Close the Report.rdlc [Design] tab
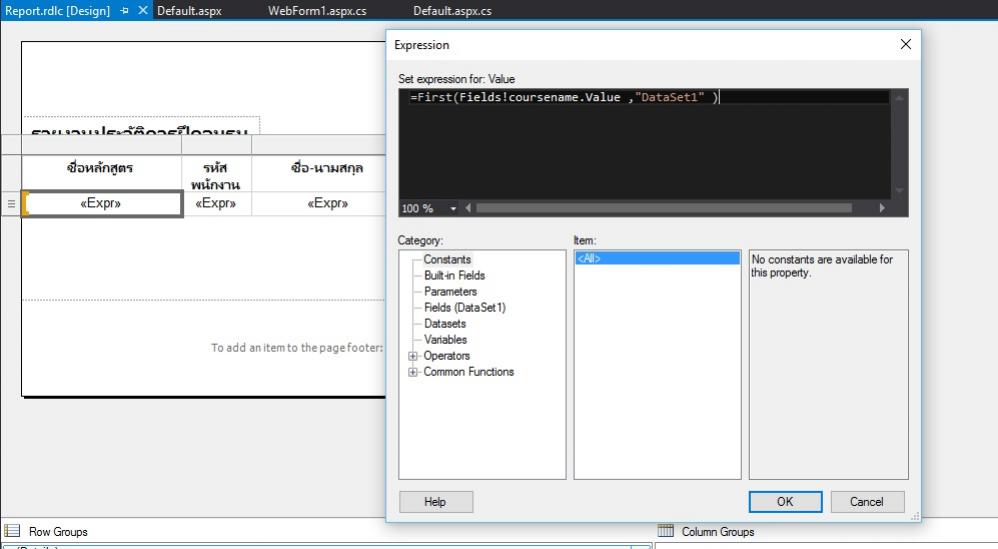Viewport: 998px width, 549px height. tap(143, 10)
